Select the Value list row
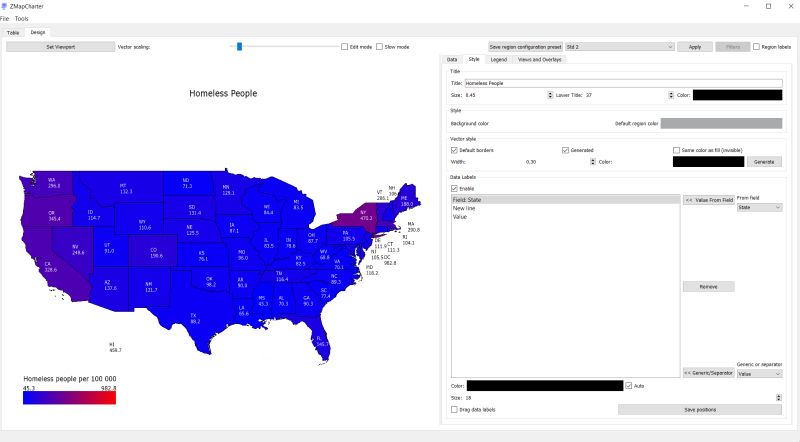 (565, 217)
